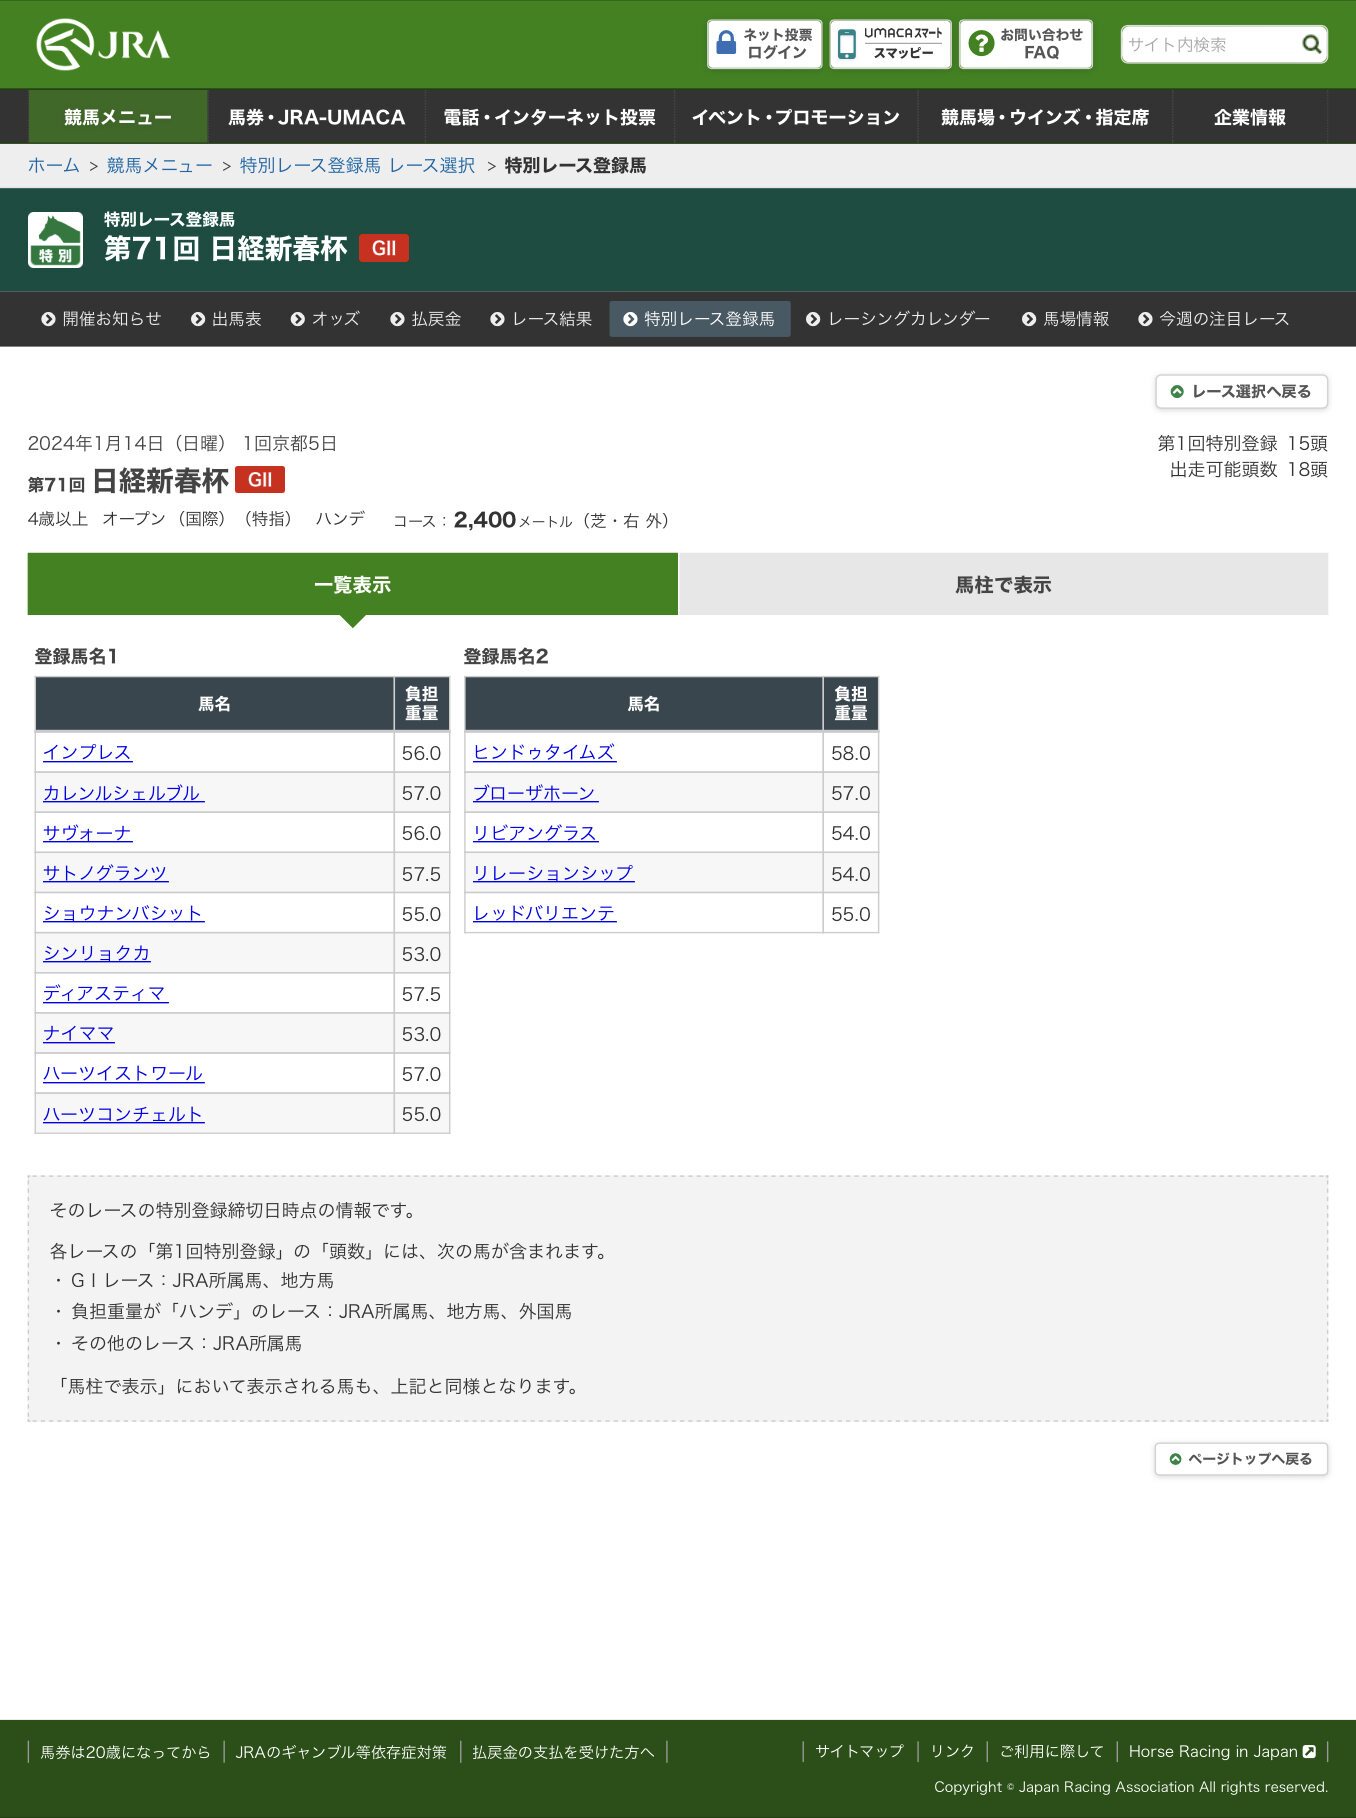
Task: Click レース選択へ戻る button
Action: pyautogui.click(x=1241, y=392)
